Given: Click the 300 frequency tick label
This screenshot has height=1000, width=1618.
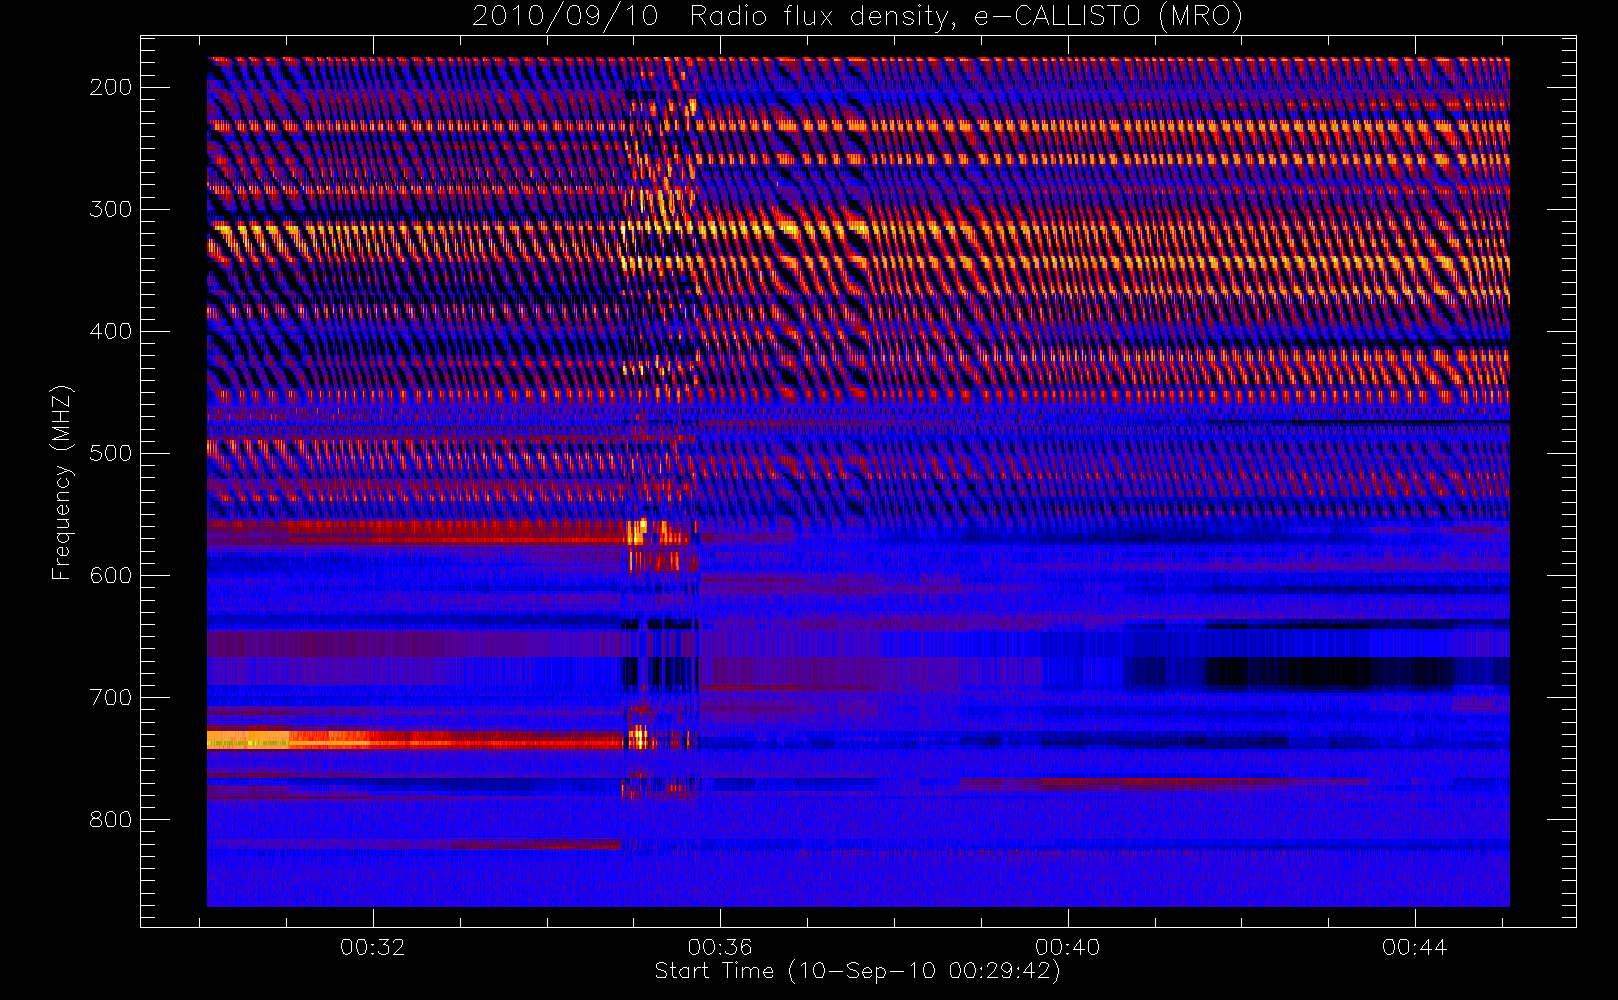Looking at the screenshot, I should pos(111,209).
